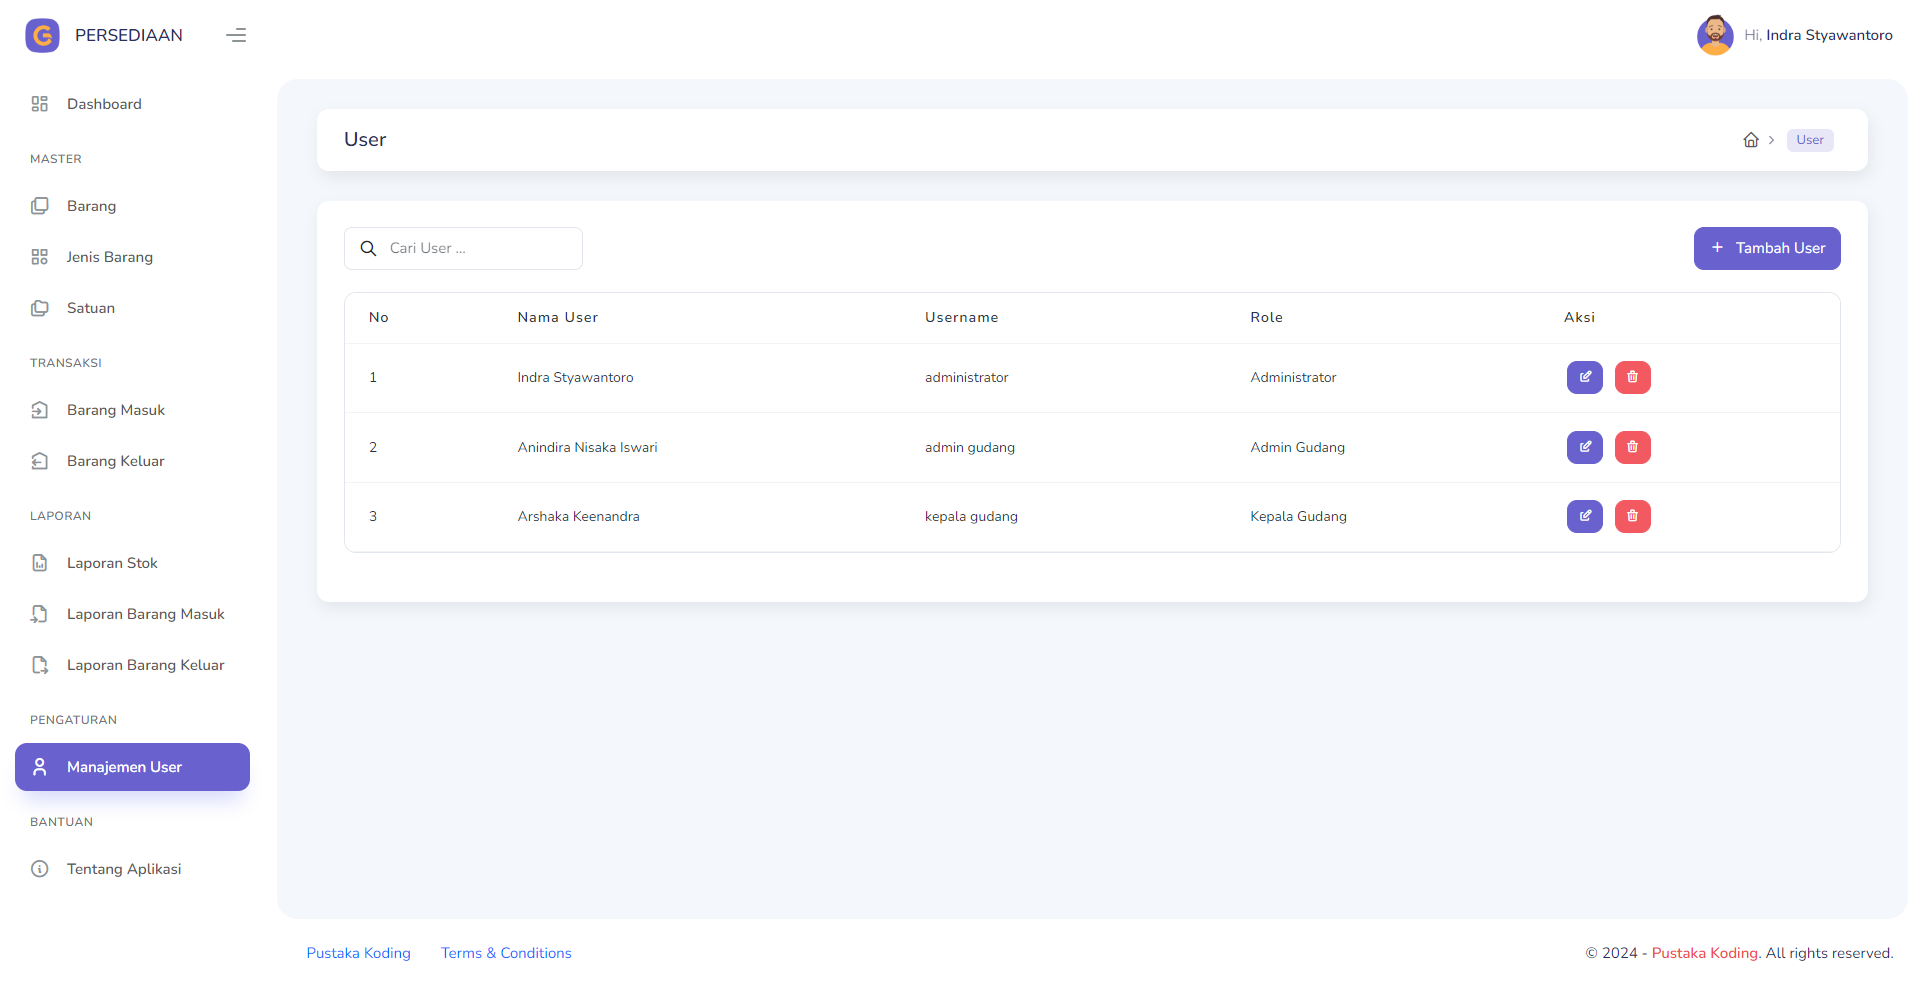Screen dimensions: 1920x987
Task: Open Laporan Stok using its chart icon
Action: point(39,563)
